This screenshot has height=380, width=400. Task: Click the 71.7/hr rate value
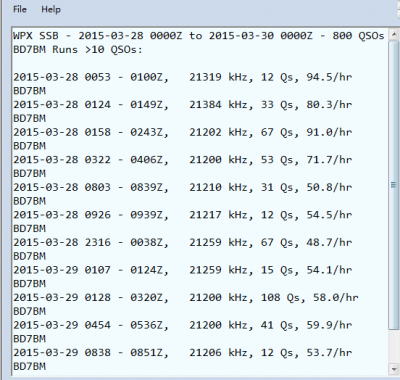click(329, 160)
